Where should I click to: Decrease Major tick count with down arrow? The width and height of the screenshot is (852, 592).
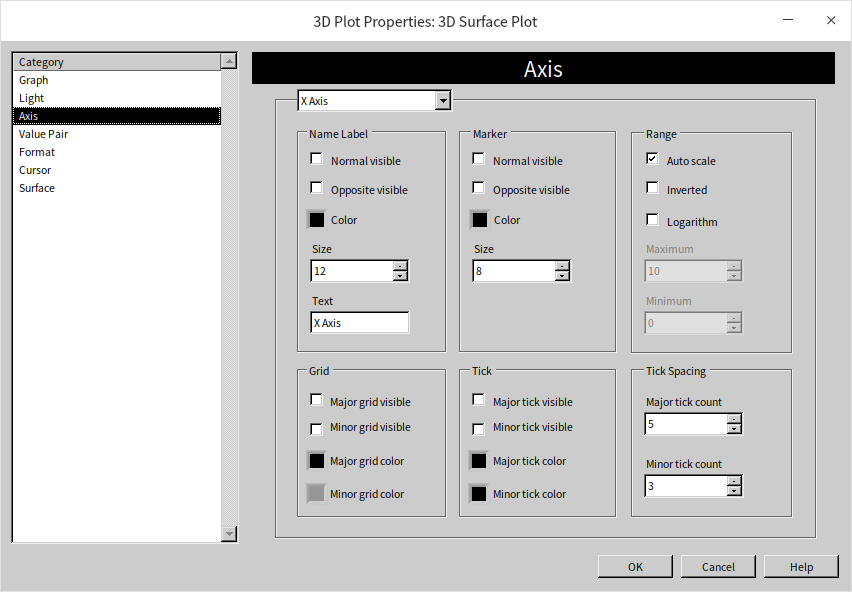pos(734,429)
